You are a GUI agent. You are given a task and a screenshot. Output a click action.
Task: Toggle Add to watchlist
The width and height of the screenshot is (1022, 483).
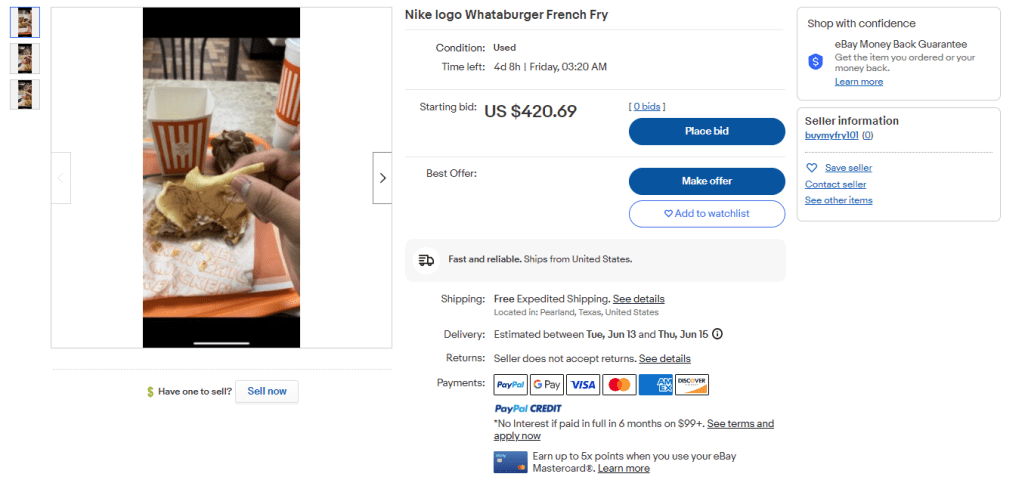pos(706,213)
